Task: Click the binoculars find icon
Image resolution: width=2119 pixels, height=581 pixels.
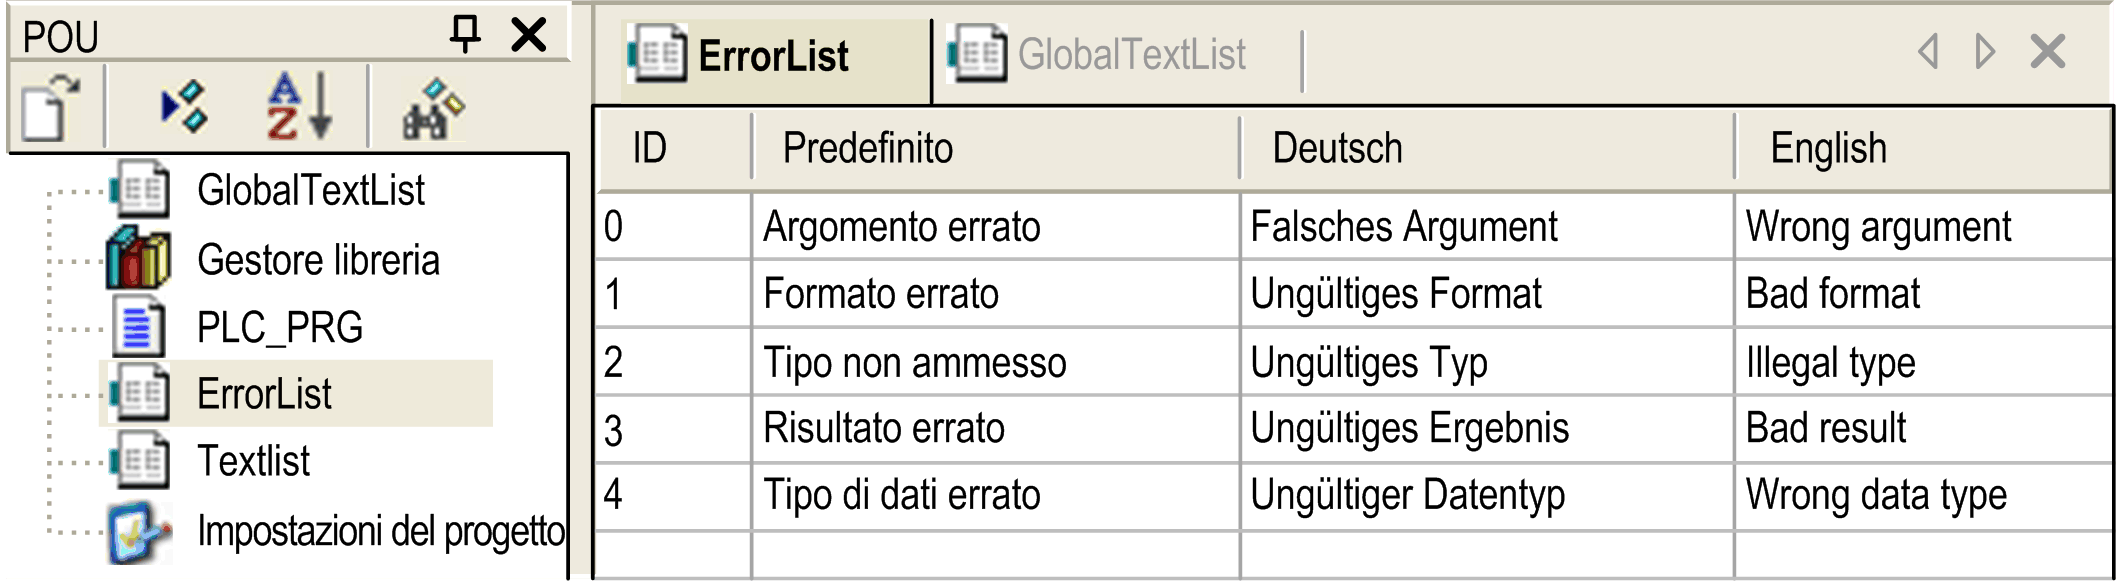Action: [432, 108]
